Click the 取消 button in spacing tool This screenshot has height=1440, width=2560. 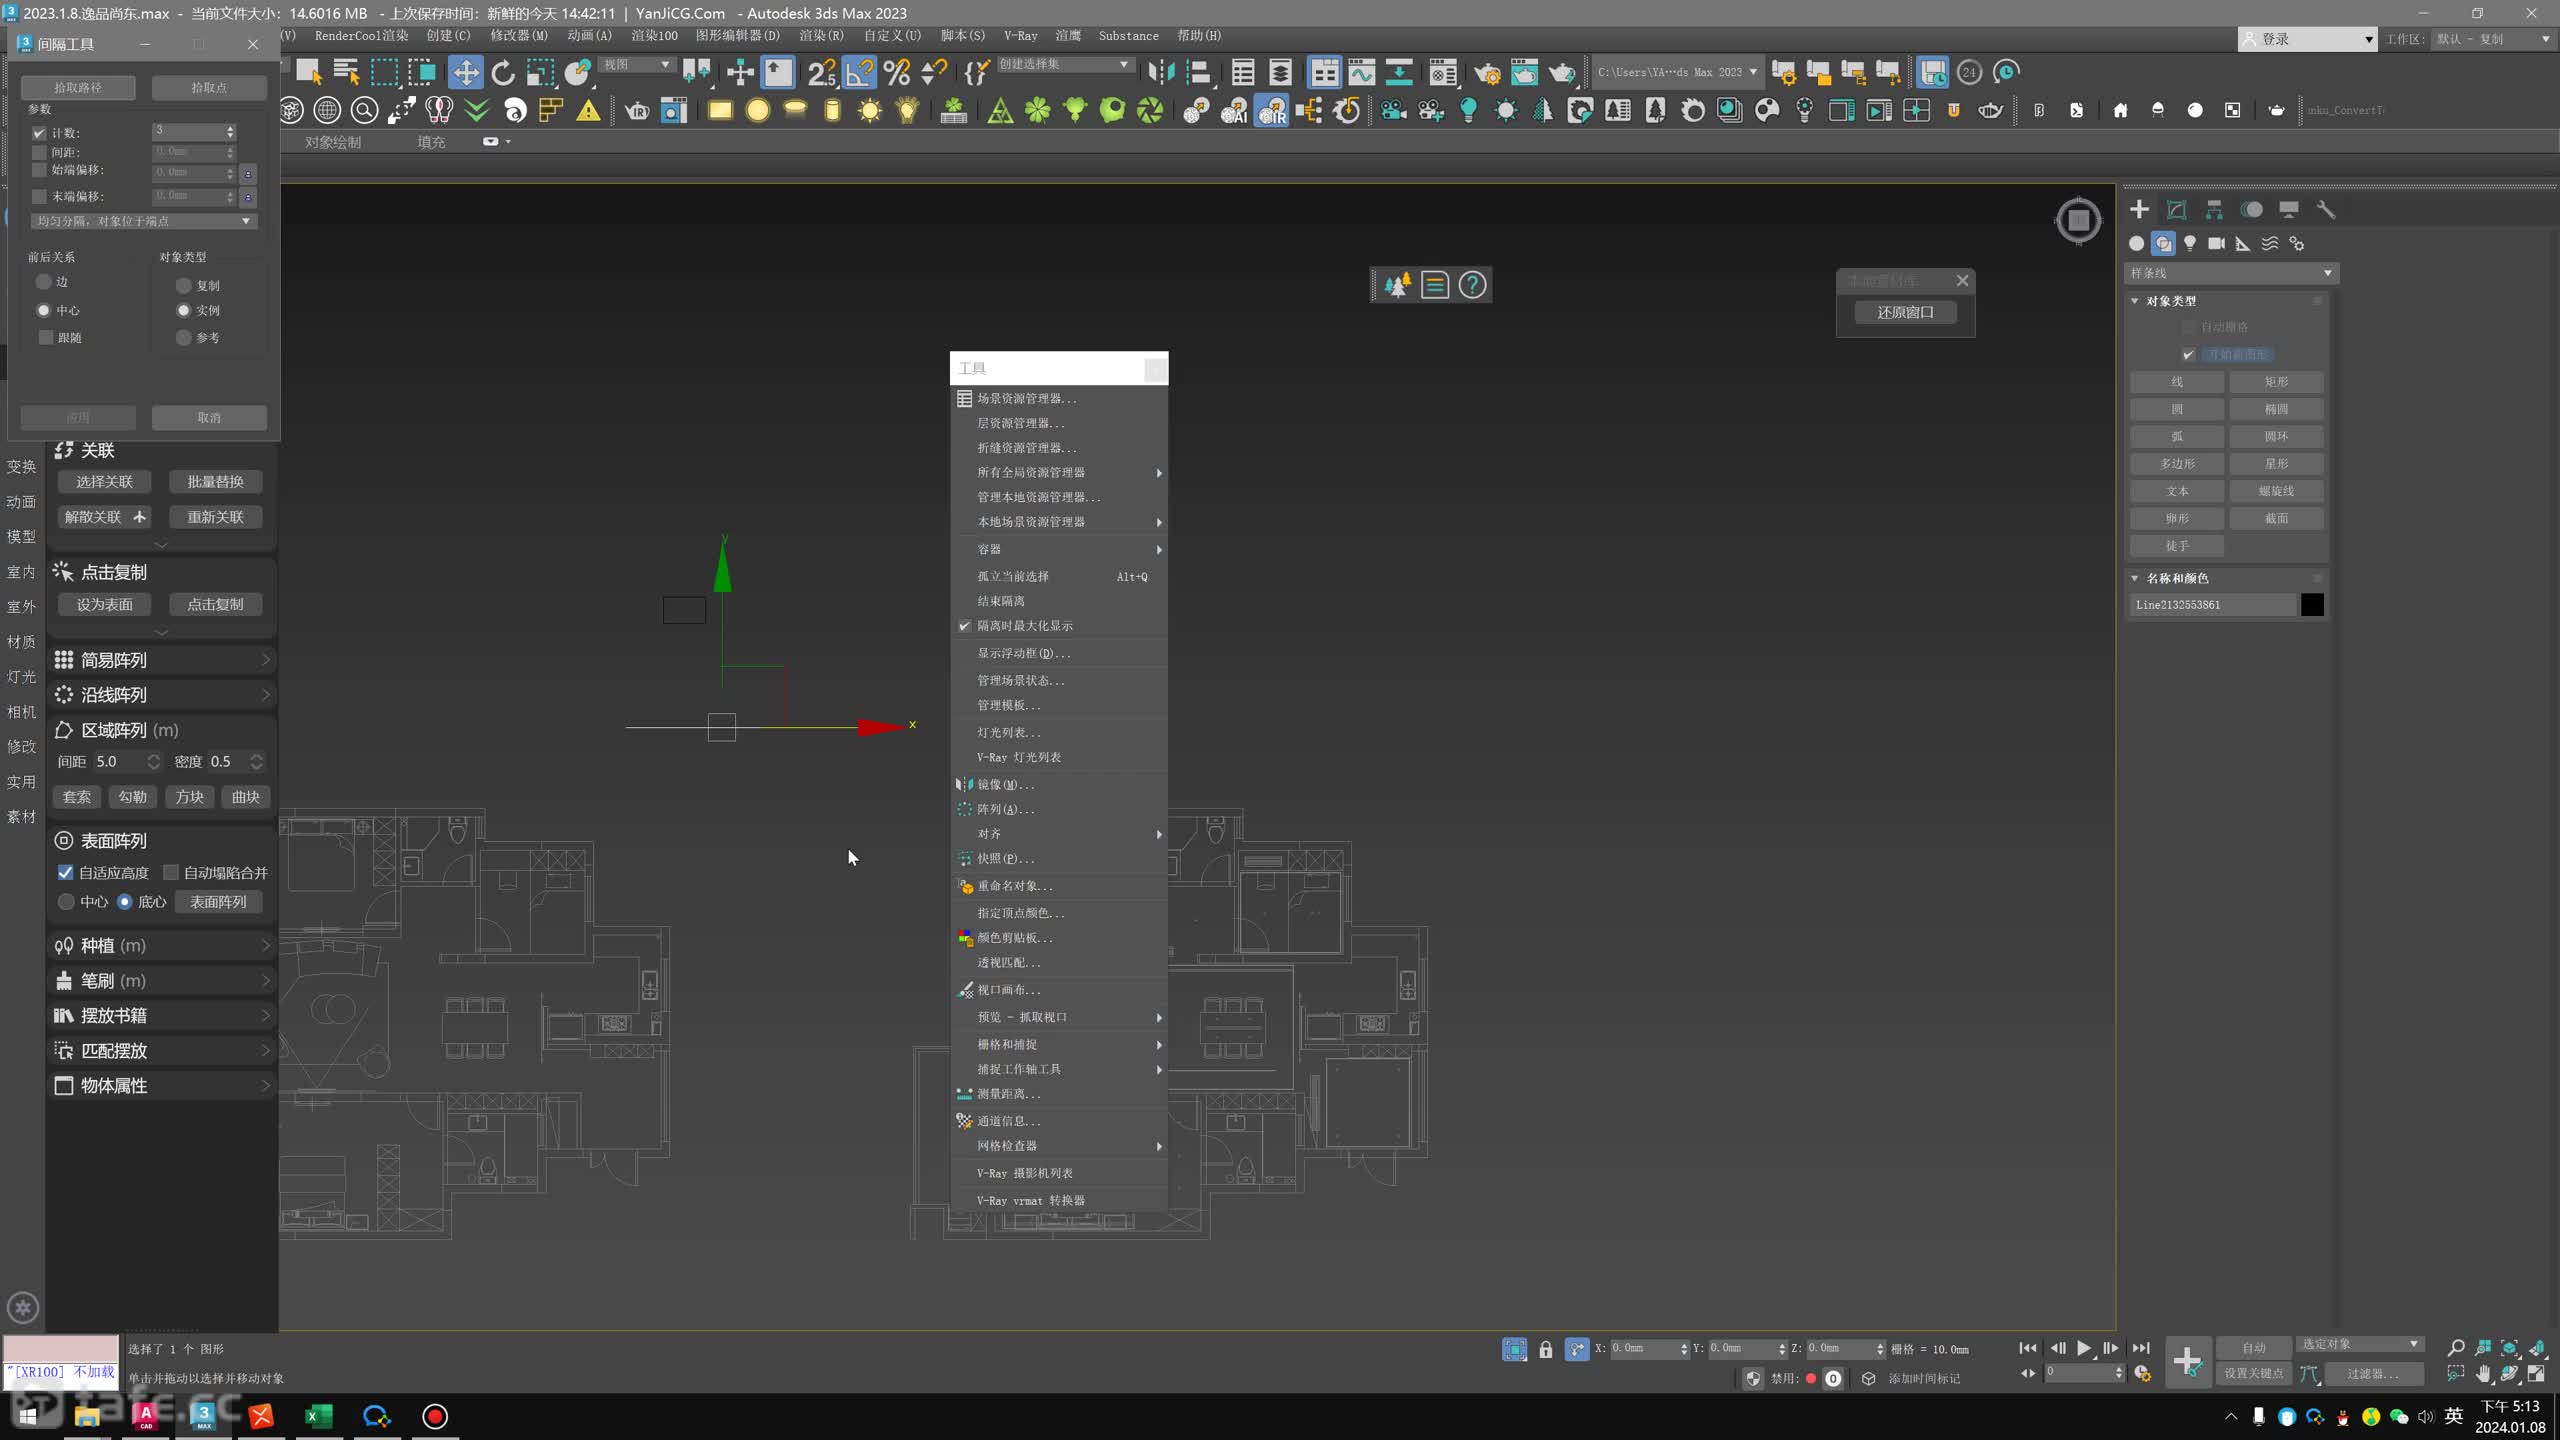[209, 417]
